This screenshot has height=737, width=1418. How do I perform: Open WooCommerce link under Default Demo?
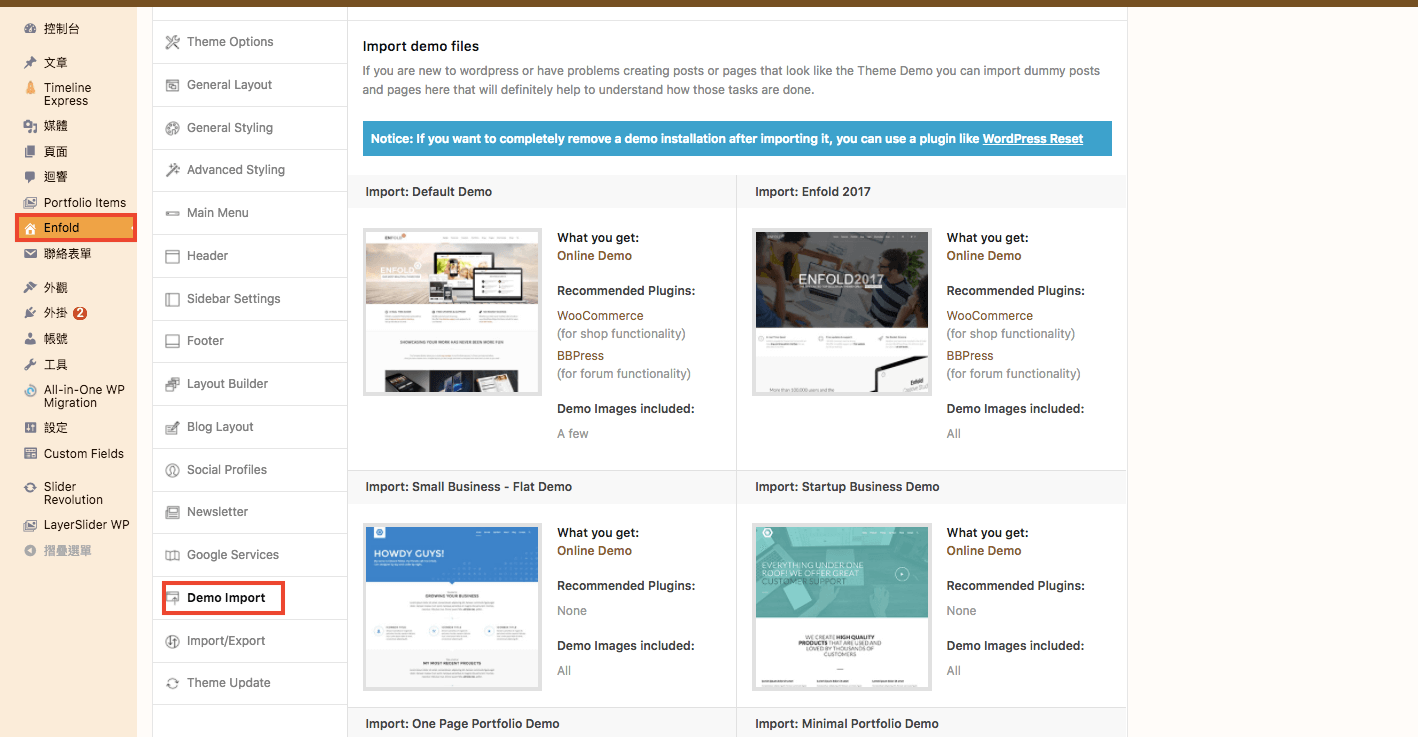(x=600, y=316)
